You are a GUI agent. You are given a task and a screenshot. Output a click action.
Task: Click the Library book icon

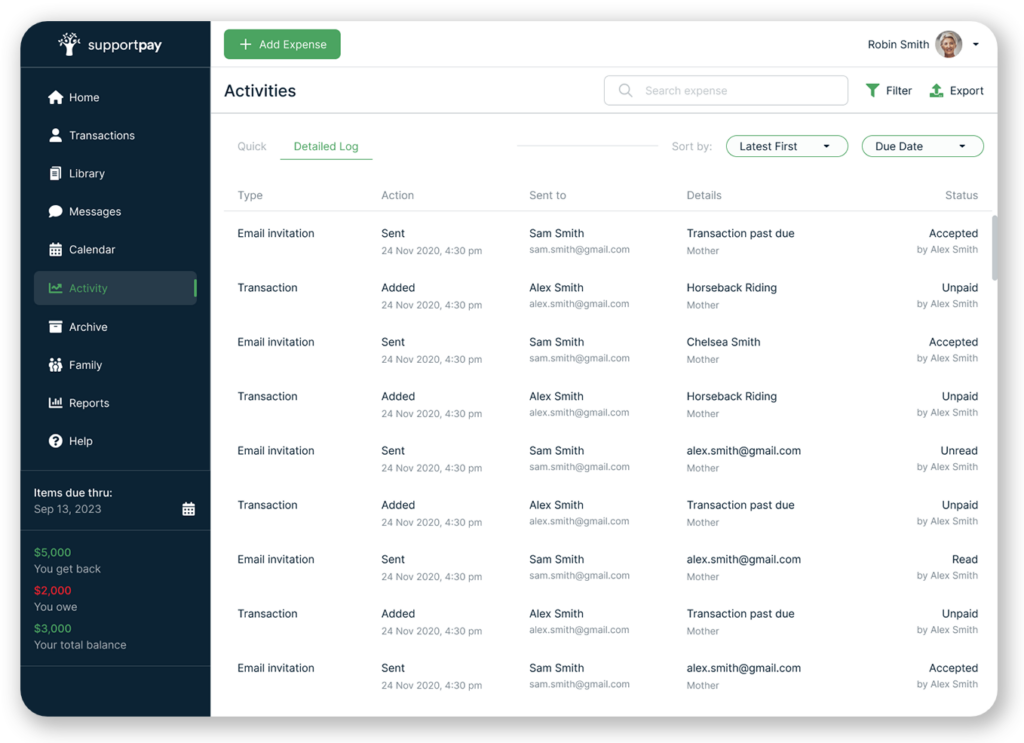[x=56, y=173]
